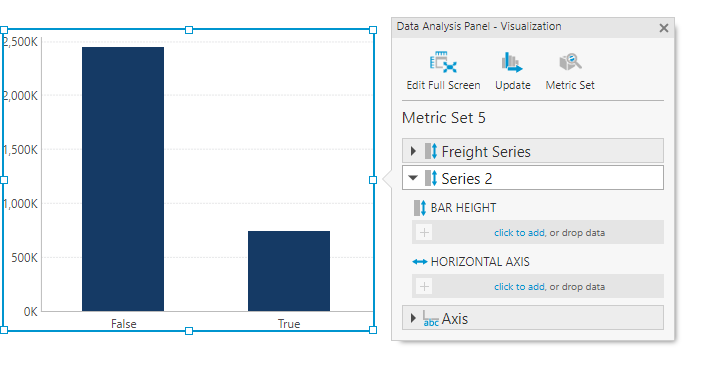Viewport: 703px width, 375px height.
Task: Select the True bar in chart
Action: (x=289, y=271)
